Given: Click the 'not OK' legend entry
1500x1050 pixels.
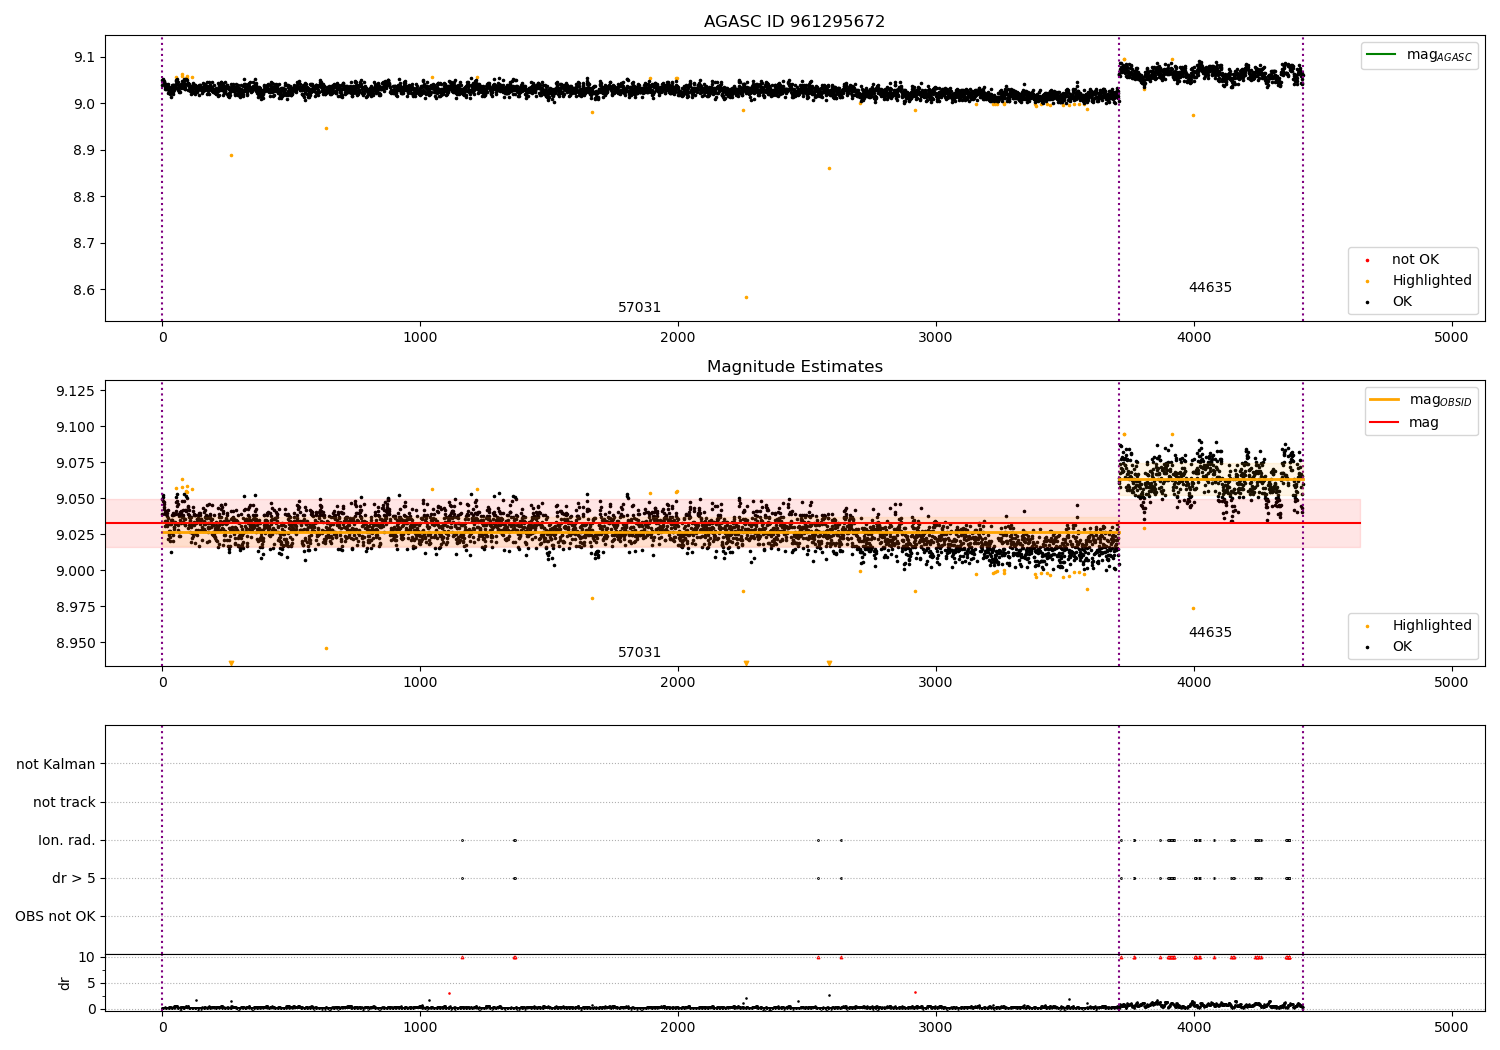Looking at the screenshot, I should pyautogui.click(x=1415, y=260).
